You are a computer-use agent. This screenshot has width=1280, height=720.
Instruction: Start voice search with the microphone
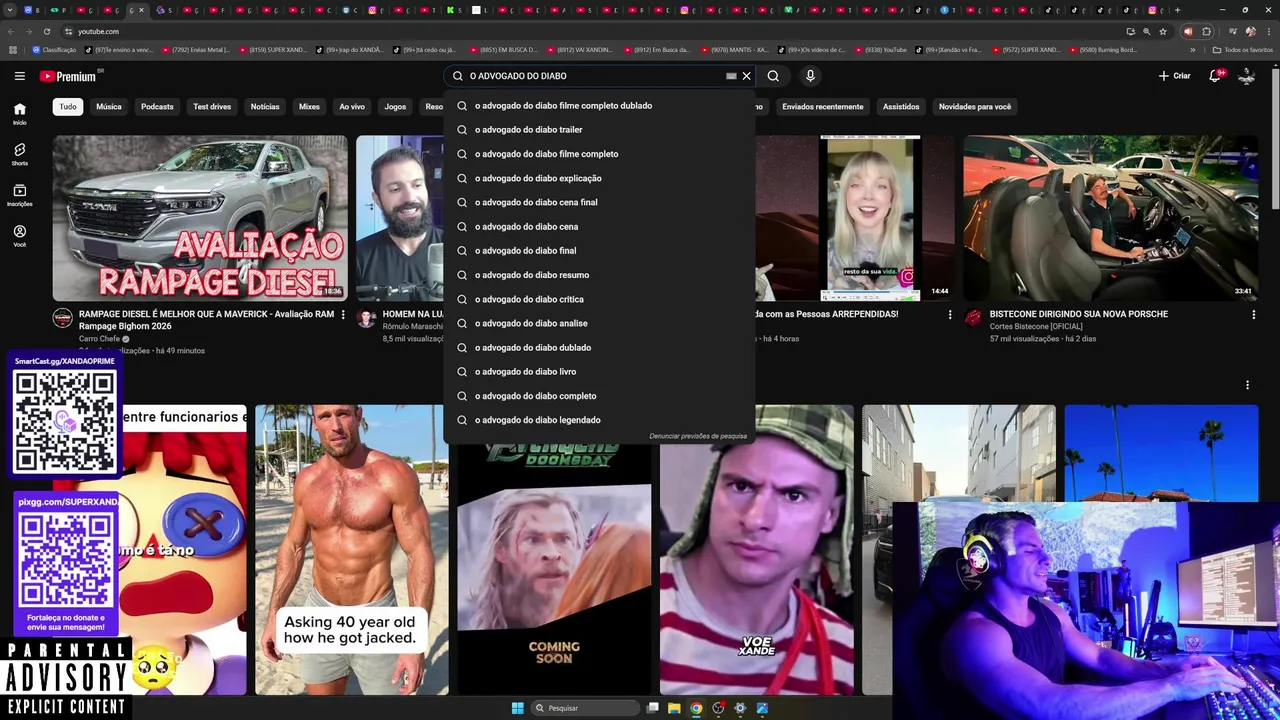pos(810,76)
